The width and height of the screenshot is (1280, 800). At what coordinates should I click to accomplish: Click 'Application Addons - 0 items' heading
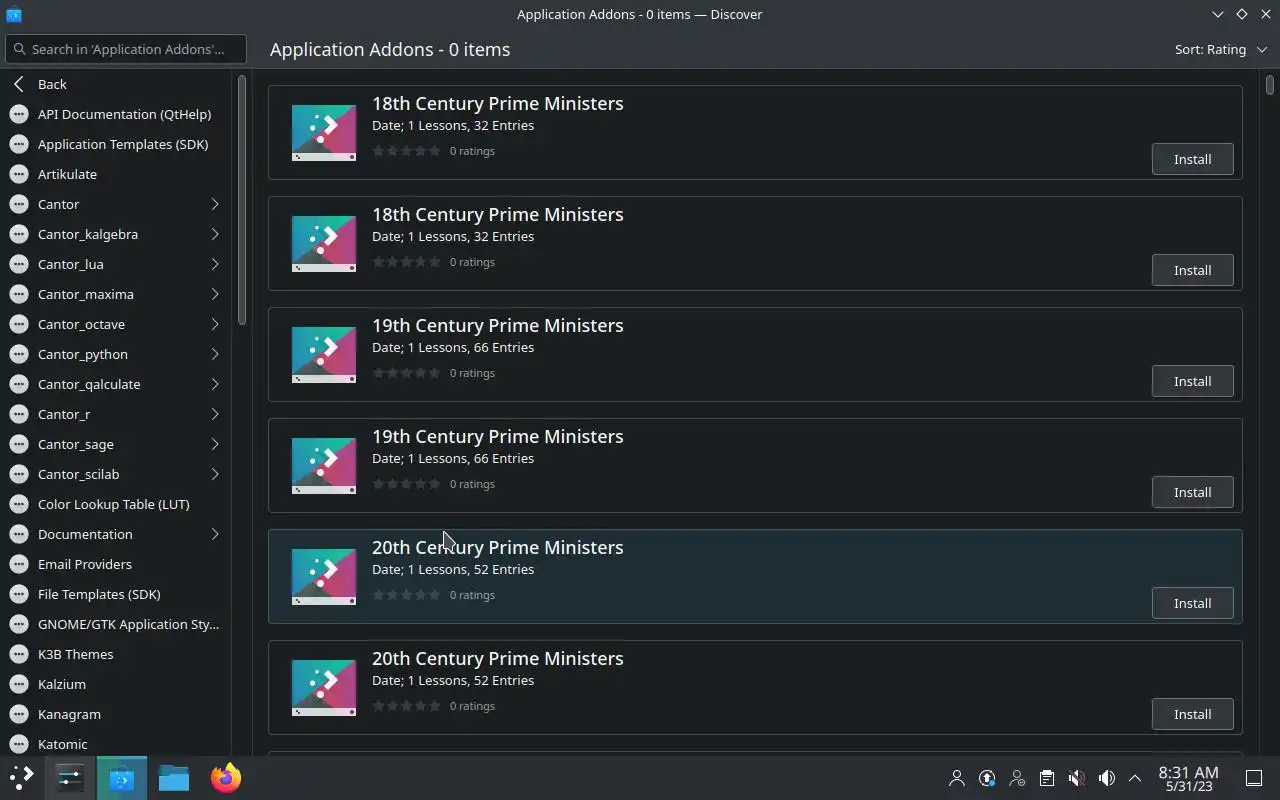tap(390, 49)
